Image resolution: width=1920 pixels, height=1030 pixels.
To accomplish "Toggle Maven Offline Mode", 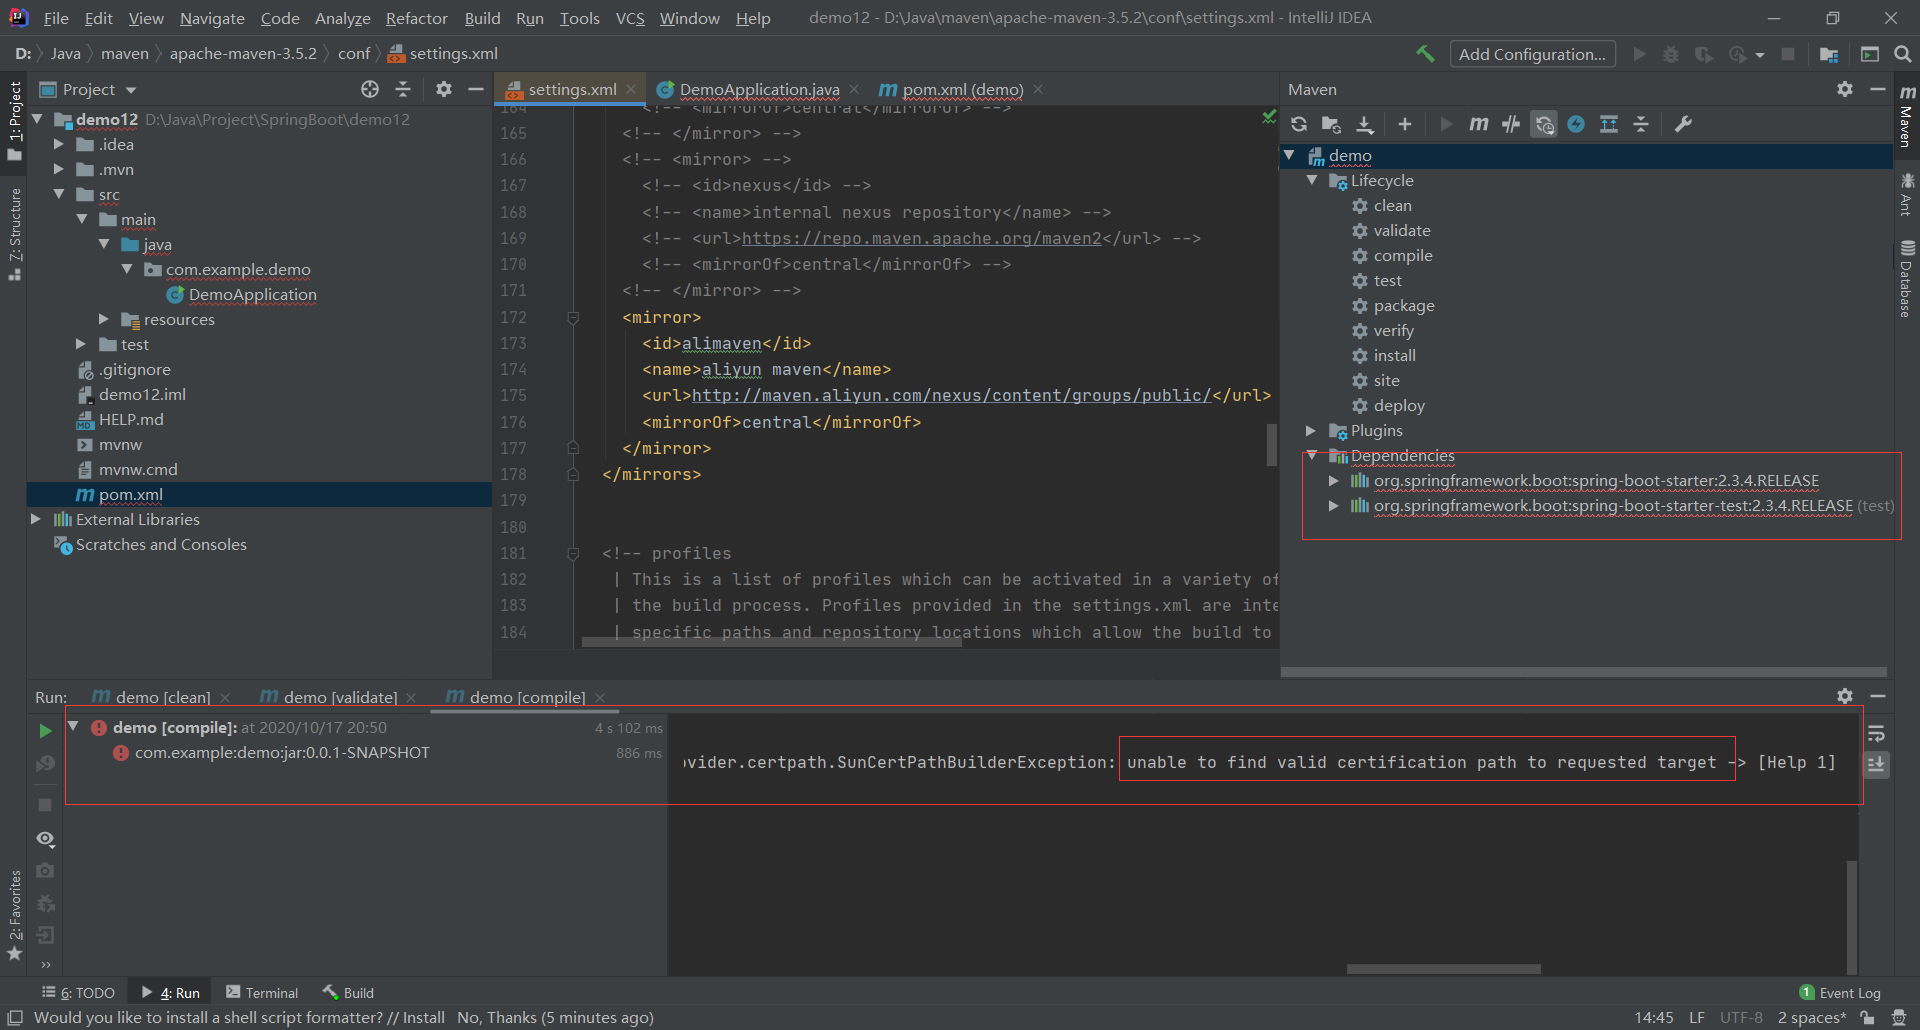I will [x=1511, y=124].
